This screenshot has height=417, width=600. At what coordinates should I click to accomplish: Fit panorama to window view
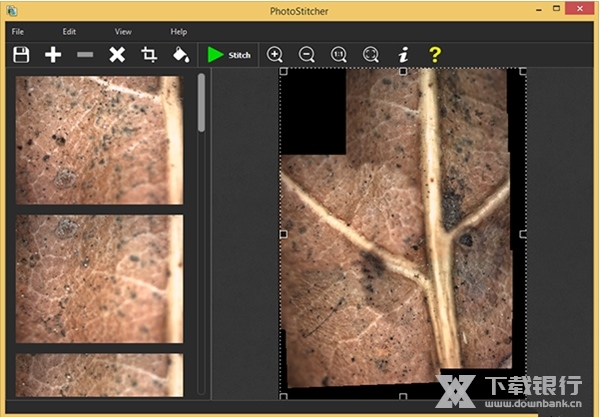click(x=371, y=55)
